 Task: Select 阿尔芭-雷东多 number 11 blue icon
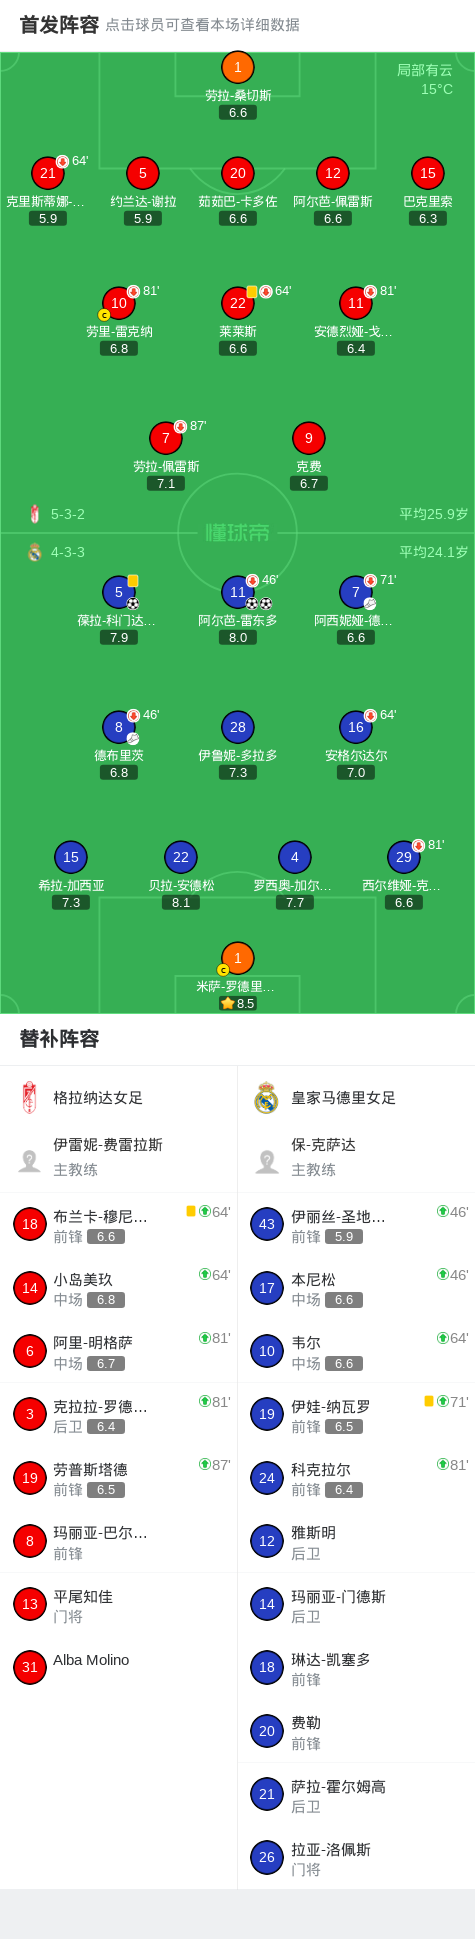tap(238, 592)
